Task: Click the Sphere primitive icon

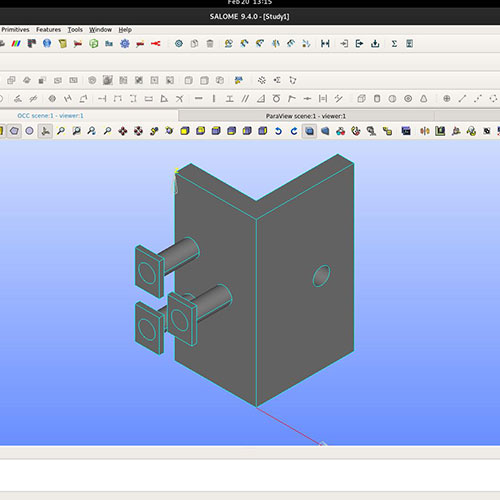Action: tap(392, 99)
